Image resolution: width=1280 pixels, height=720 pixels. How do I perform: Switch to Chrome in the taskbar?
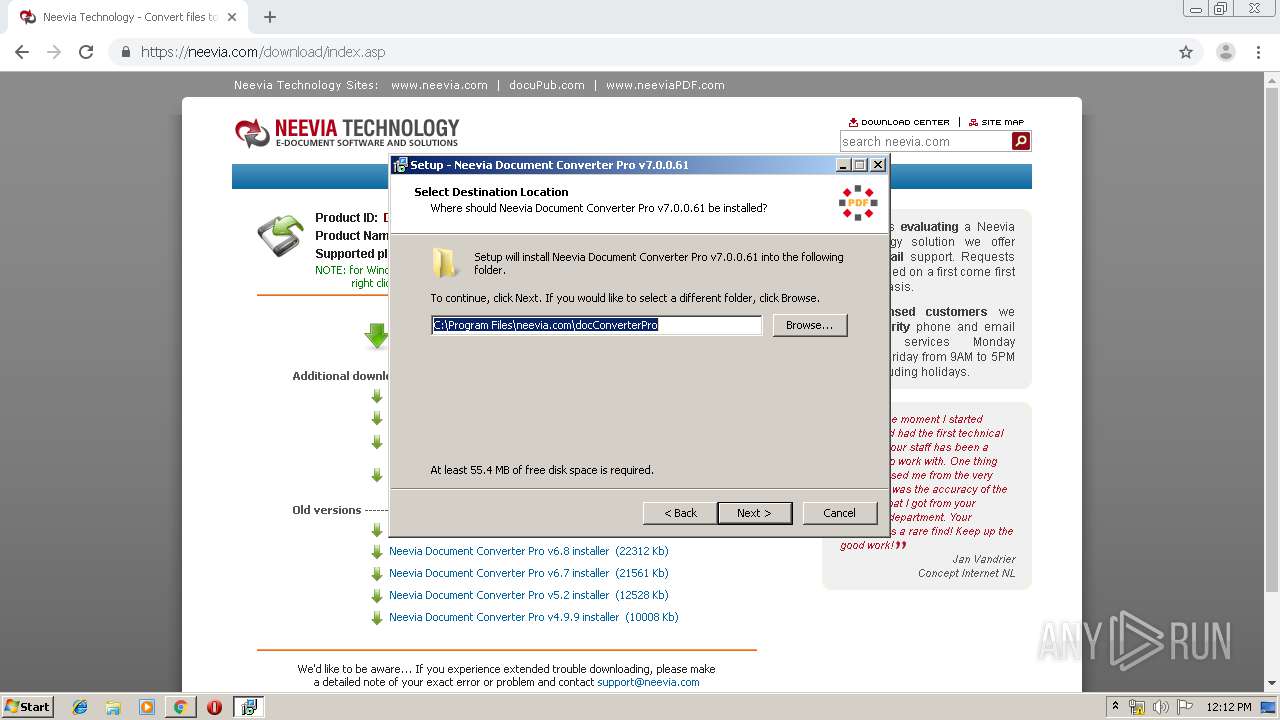(180, 707)
